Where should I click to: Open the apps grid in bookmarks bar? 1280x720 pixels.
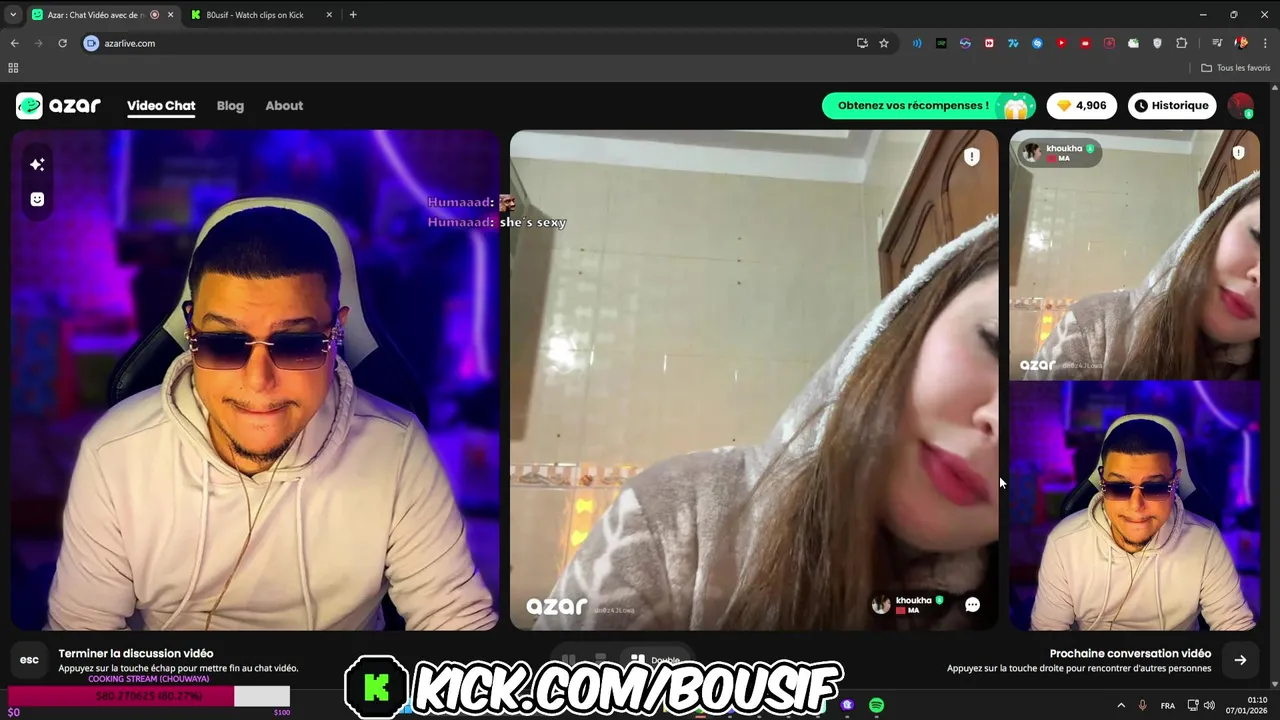13,68
